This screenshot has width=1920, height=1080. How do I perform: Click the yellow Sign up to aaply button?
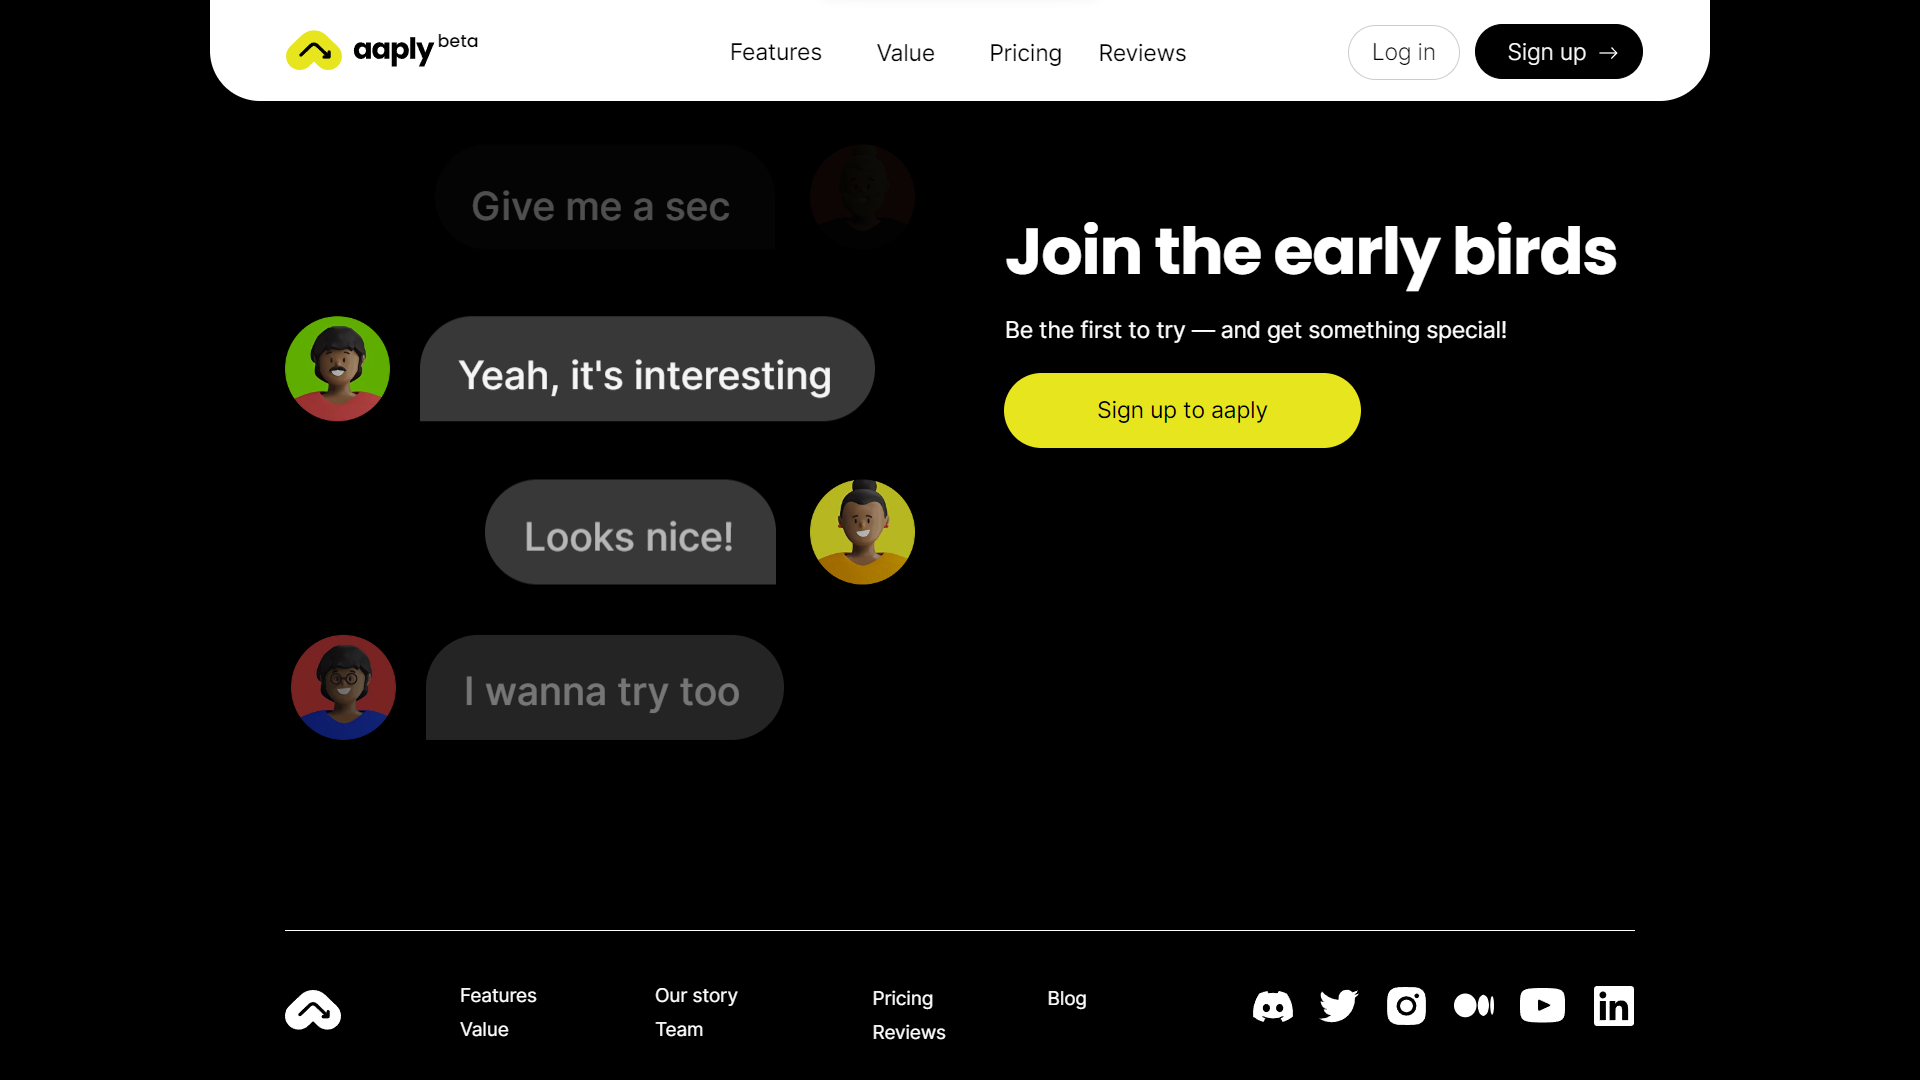(1182, 410)
